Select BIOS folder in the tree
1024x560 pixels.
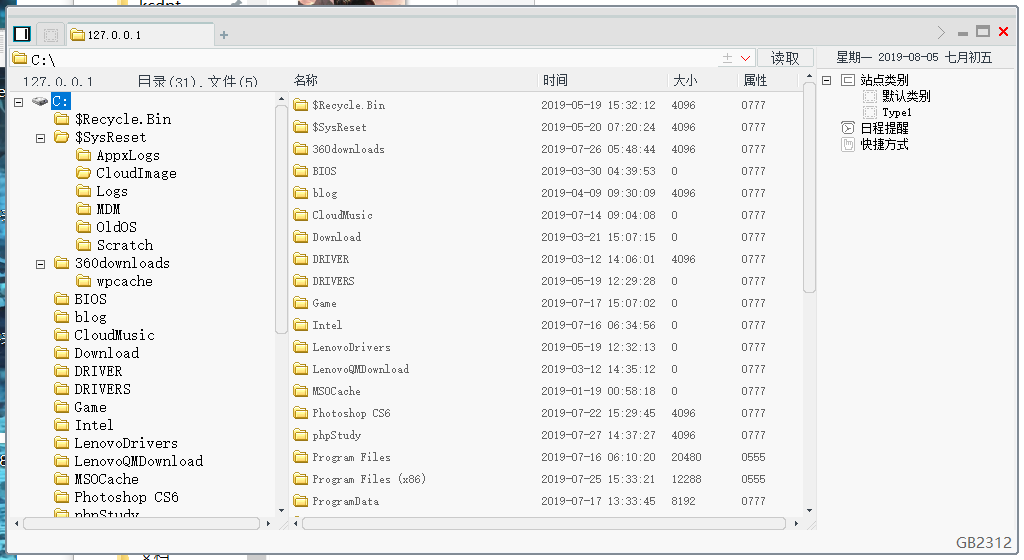coord(90,299)
